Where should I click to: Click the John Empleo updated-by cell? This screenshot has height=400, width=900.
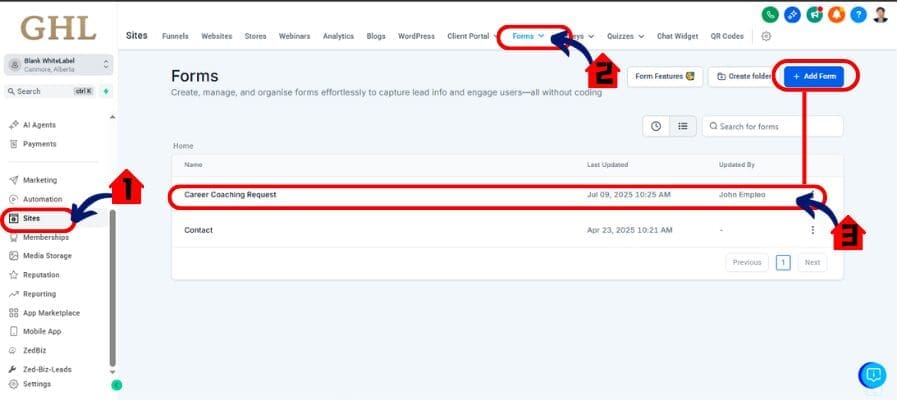click(742, 195)
